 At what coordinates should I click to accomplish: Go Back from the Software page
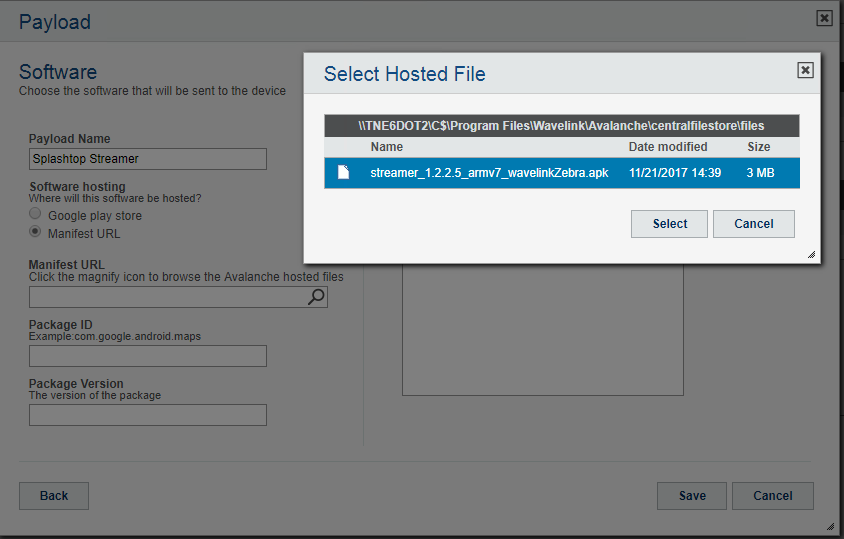54,496
